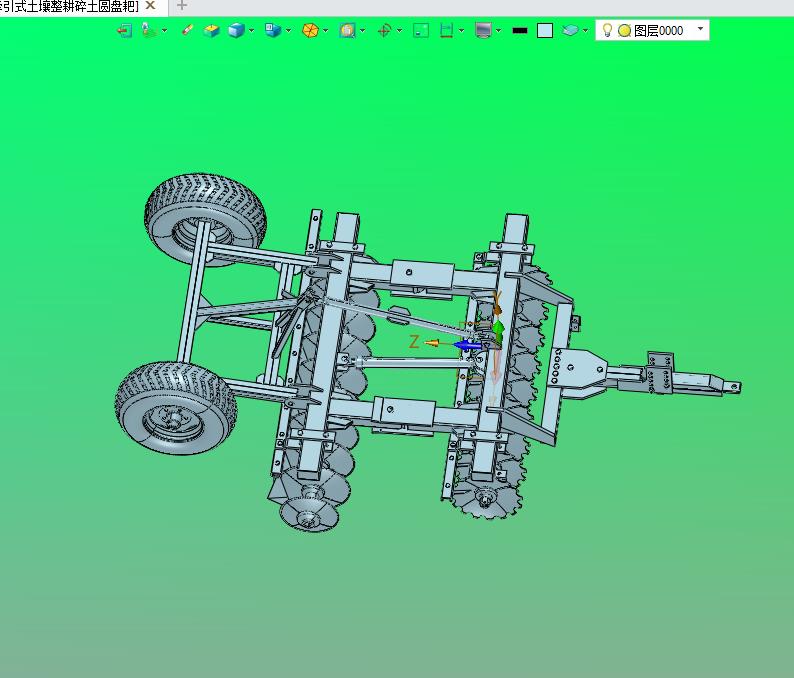Click the orange polyhedron icon
Viewport: 794px width, 678px height.
tap(310, 30)
